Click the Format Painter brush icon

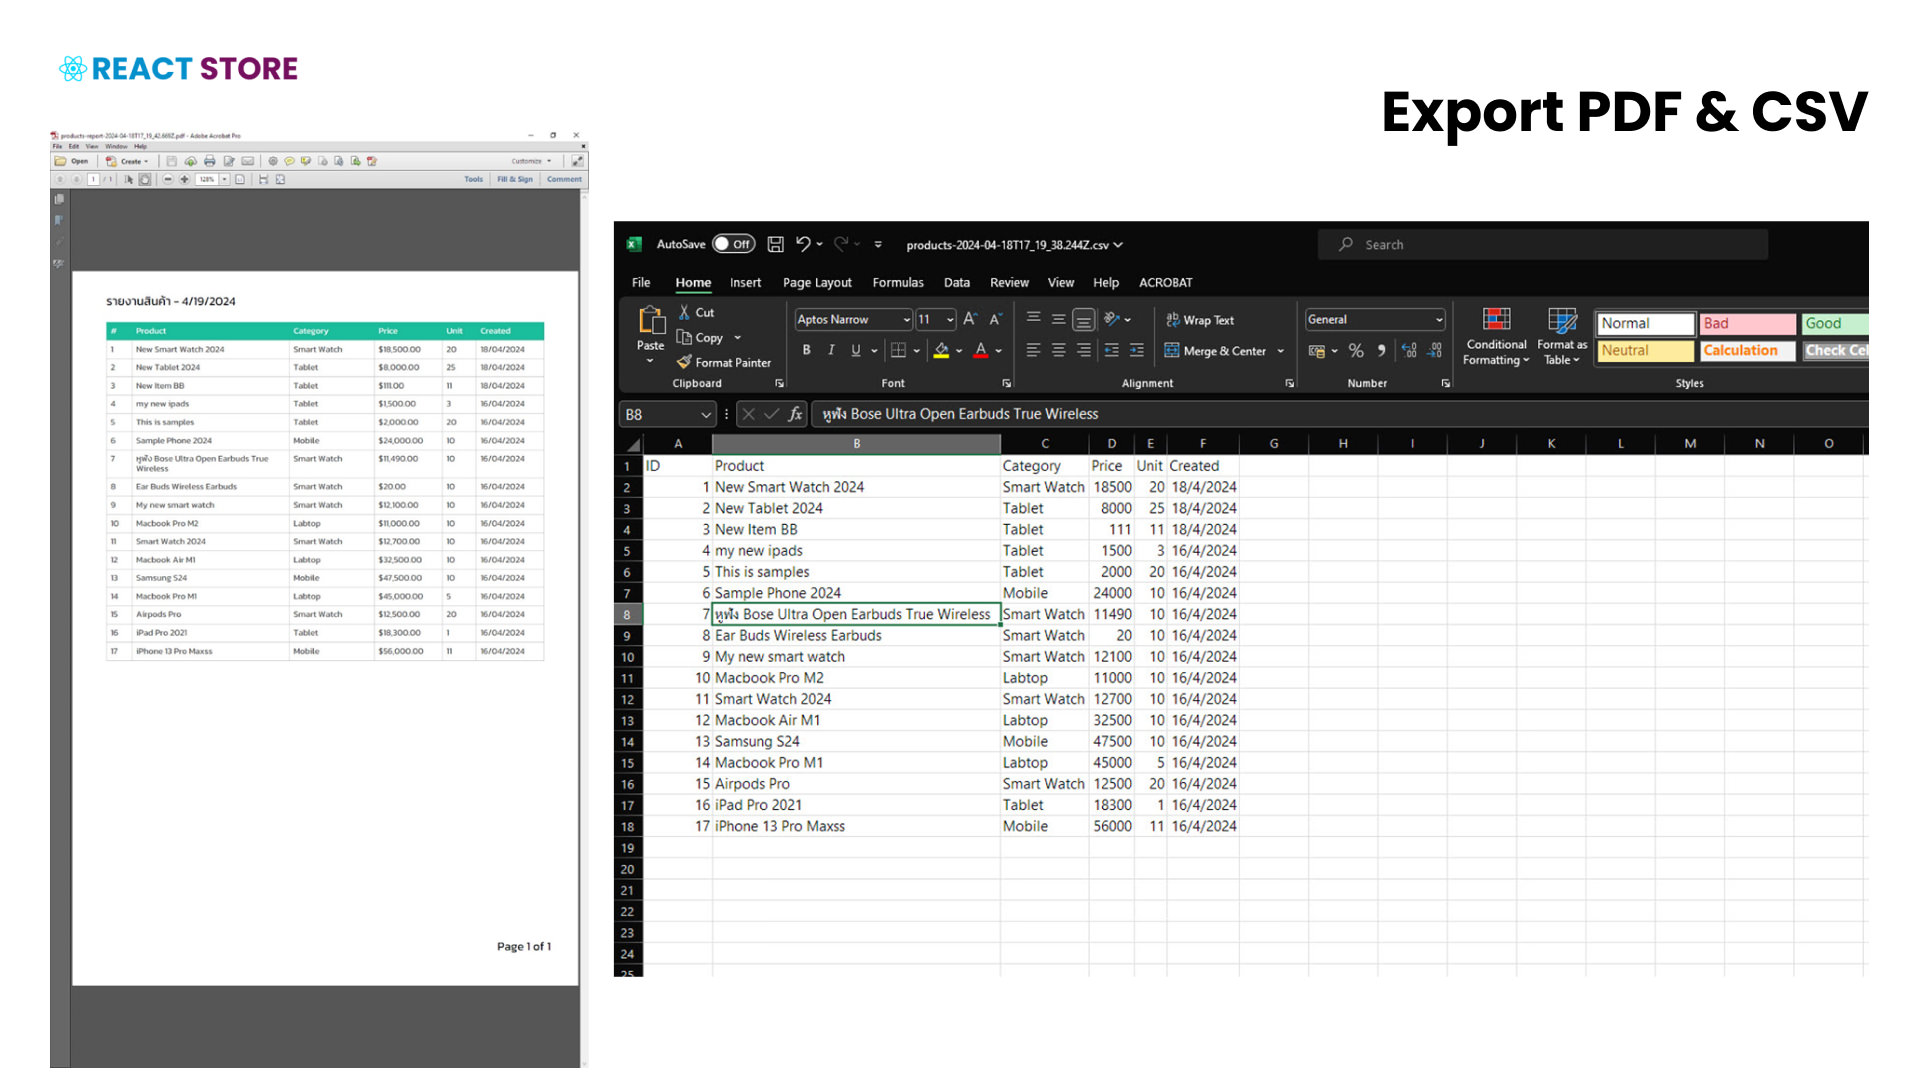684,362
